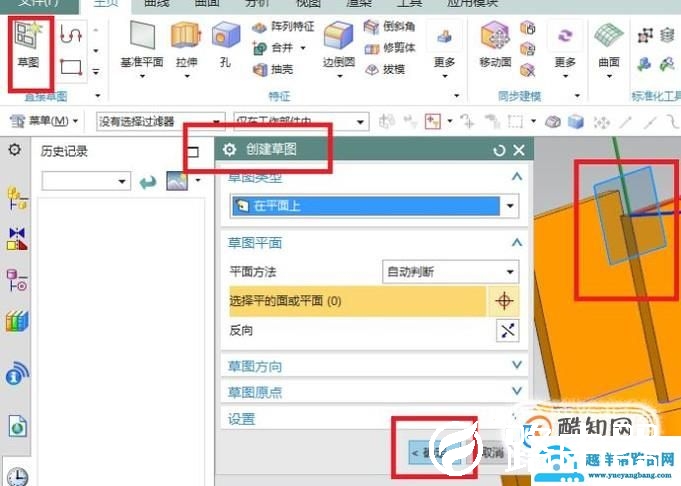Switch to the 曲面 ribbon tab
Screen dimensions: 681x486
tap(207, 3)
